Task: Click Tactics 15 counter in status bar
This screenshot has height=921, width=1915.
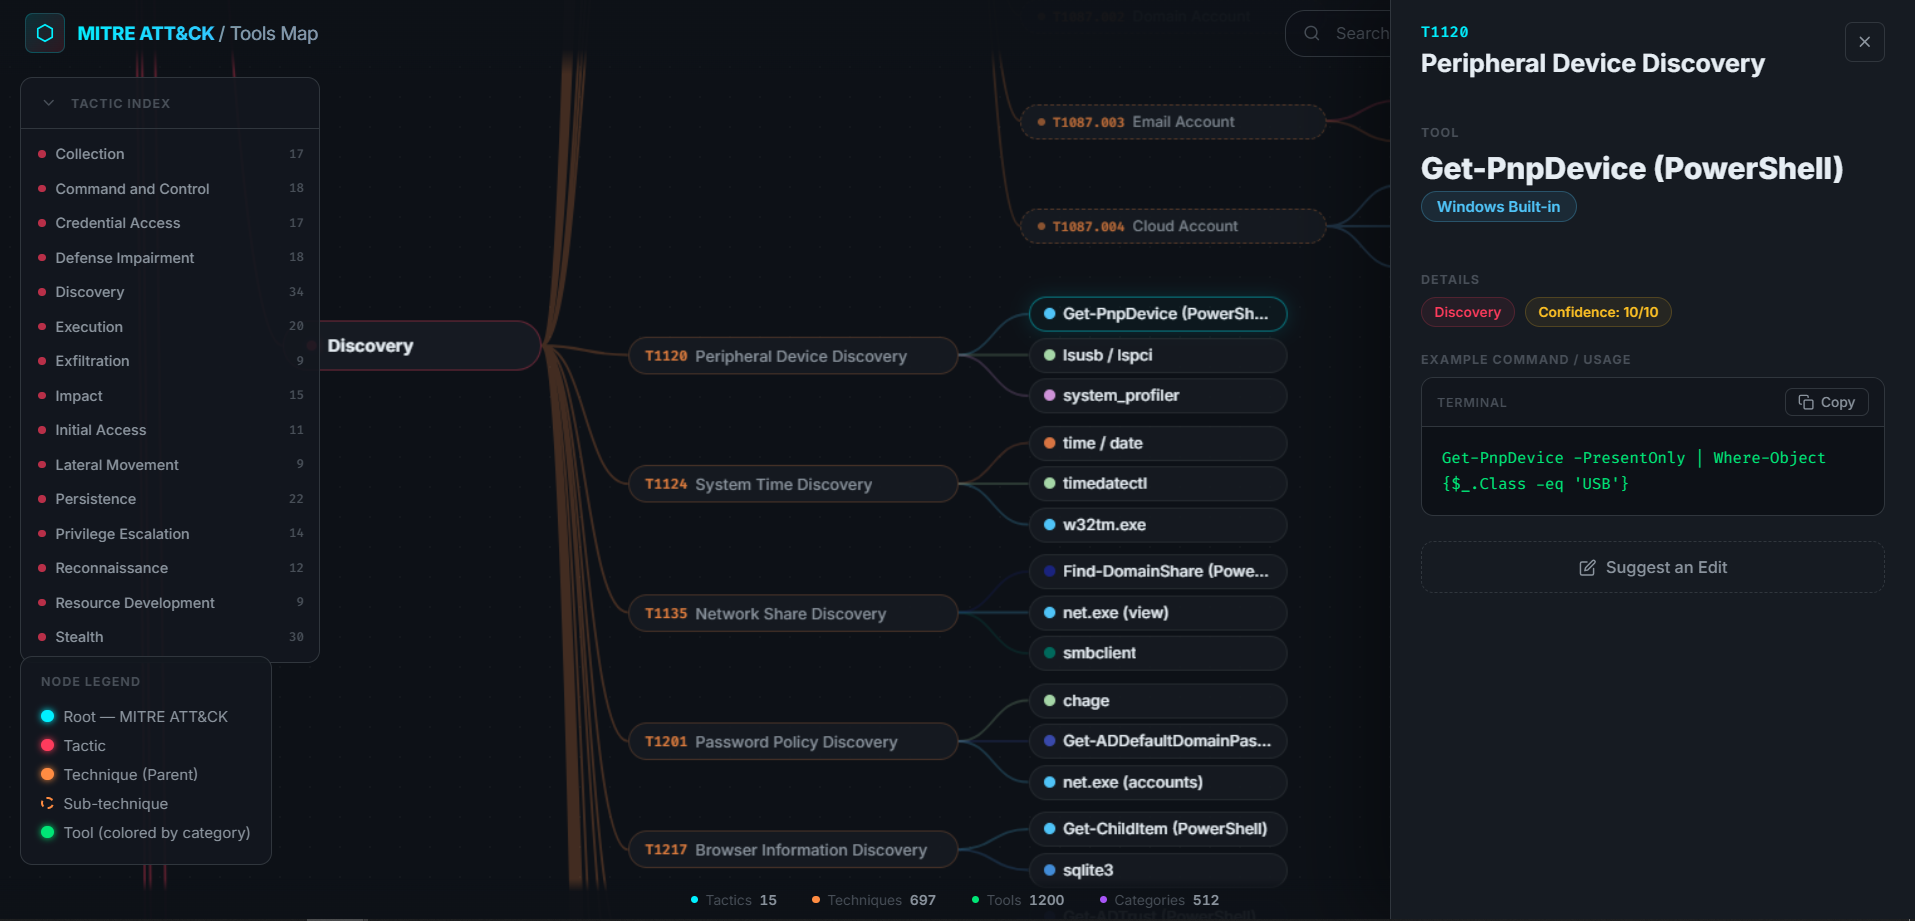Action: pos(734,900)
